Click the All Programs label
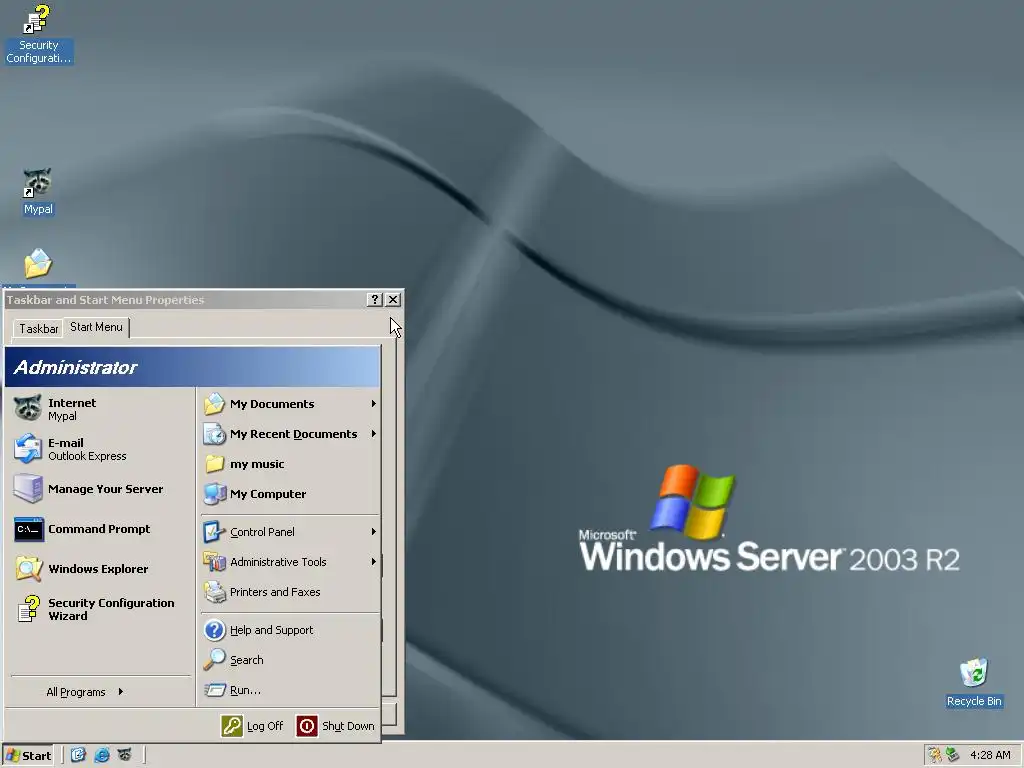 [76, 692]
